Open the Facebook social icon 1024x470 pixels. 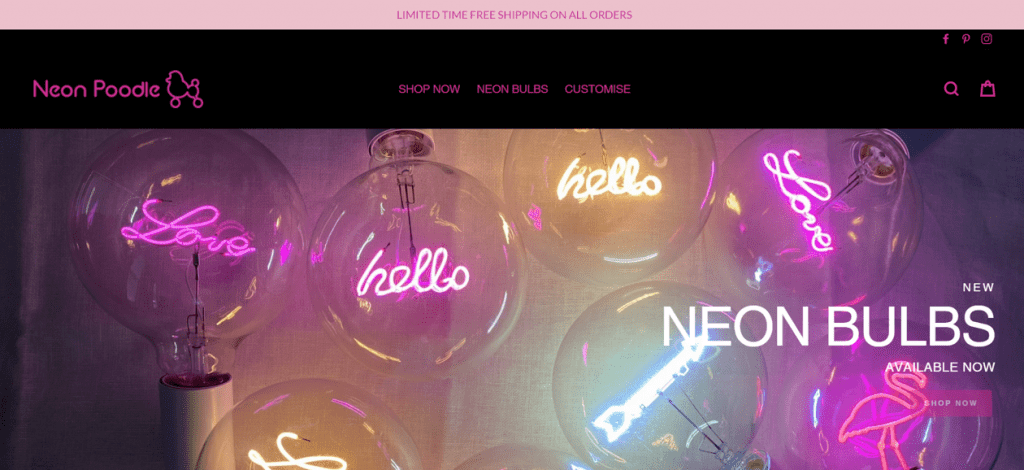[x=945, y=39]
